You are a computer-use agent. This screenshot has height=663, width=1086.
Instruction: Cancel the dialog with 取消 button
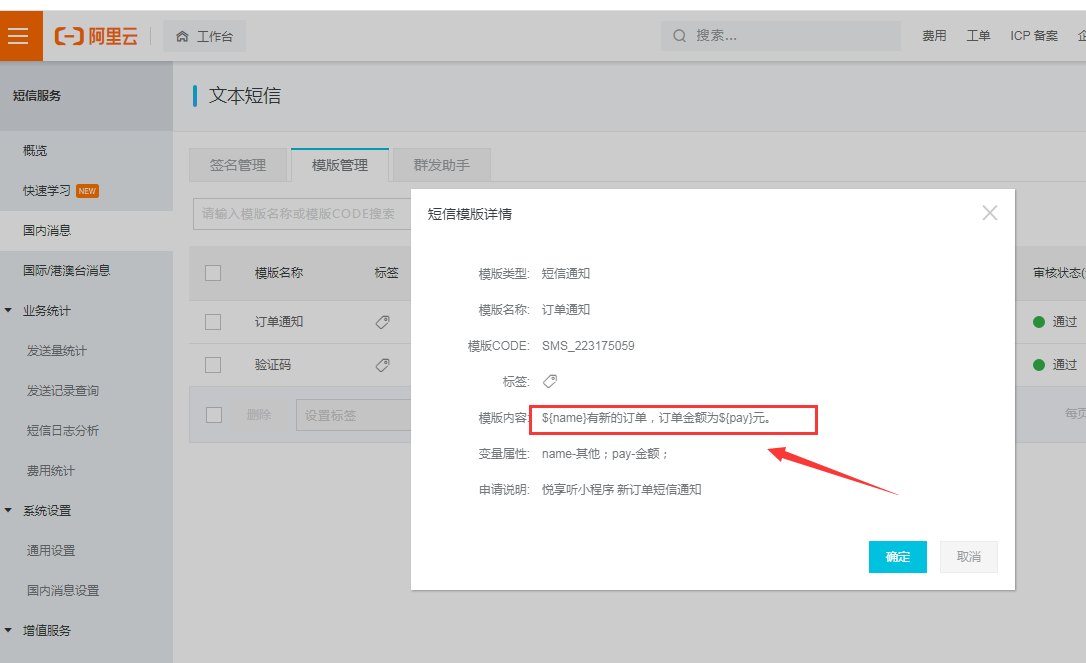(968, 557)
